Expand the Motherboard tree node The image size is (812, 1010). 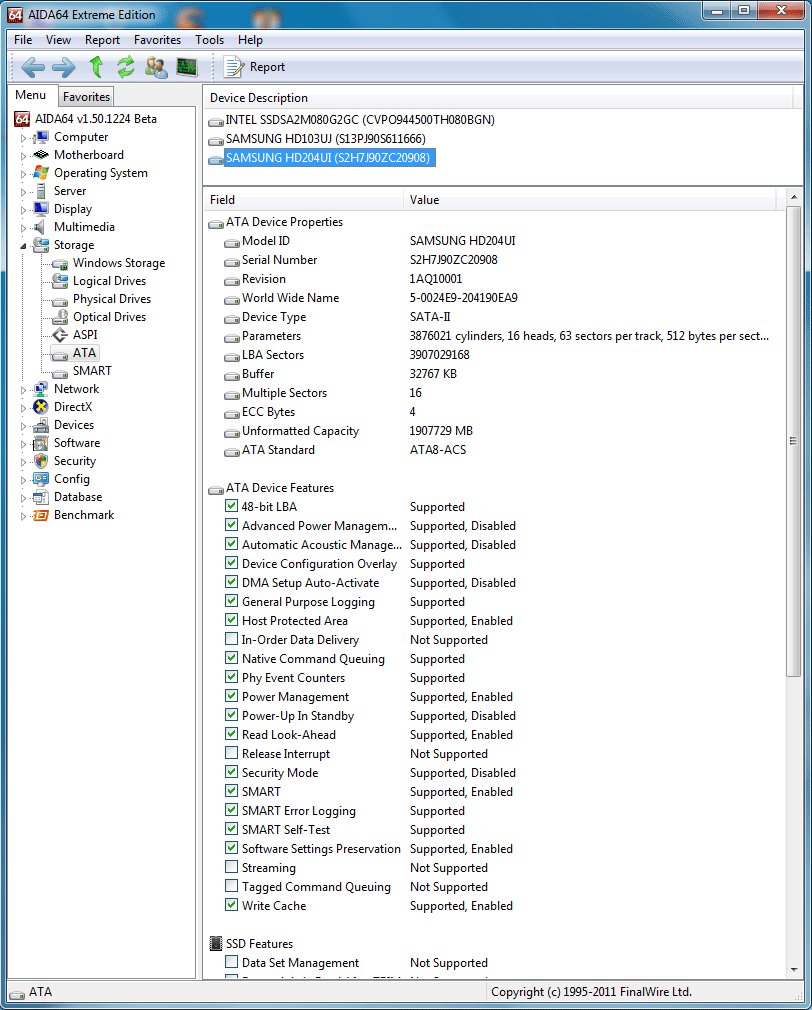pyautogui.click(x=23, y=156)
